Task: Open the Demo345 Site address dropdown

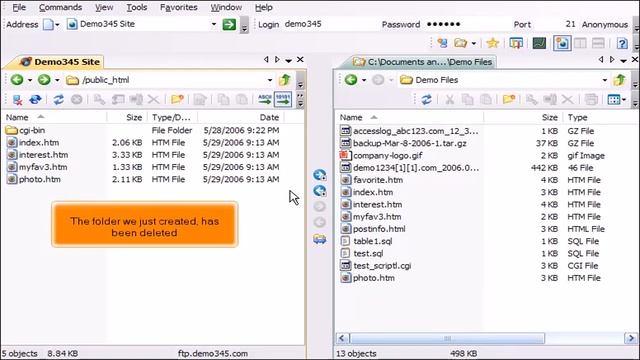Action: (213, 24)
